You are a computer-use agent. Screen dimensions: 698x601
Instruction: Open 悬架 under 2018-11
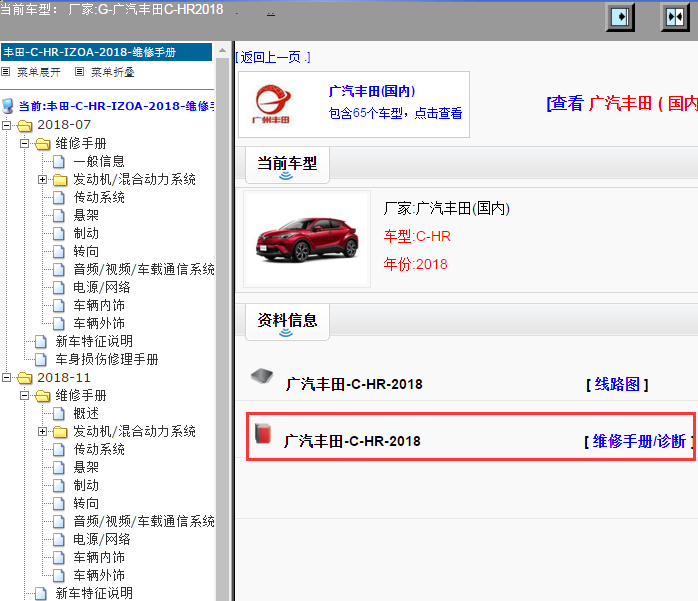tap(86, 467)
